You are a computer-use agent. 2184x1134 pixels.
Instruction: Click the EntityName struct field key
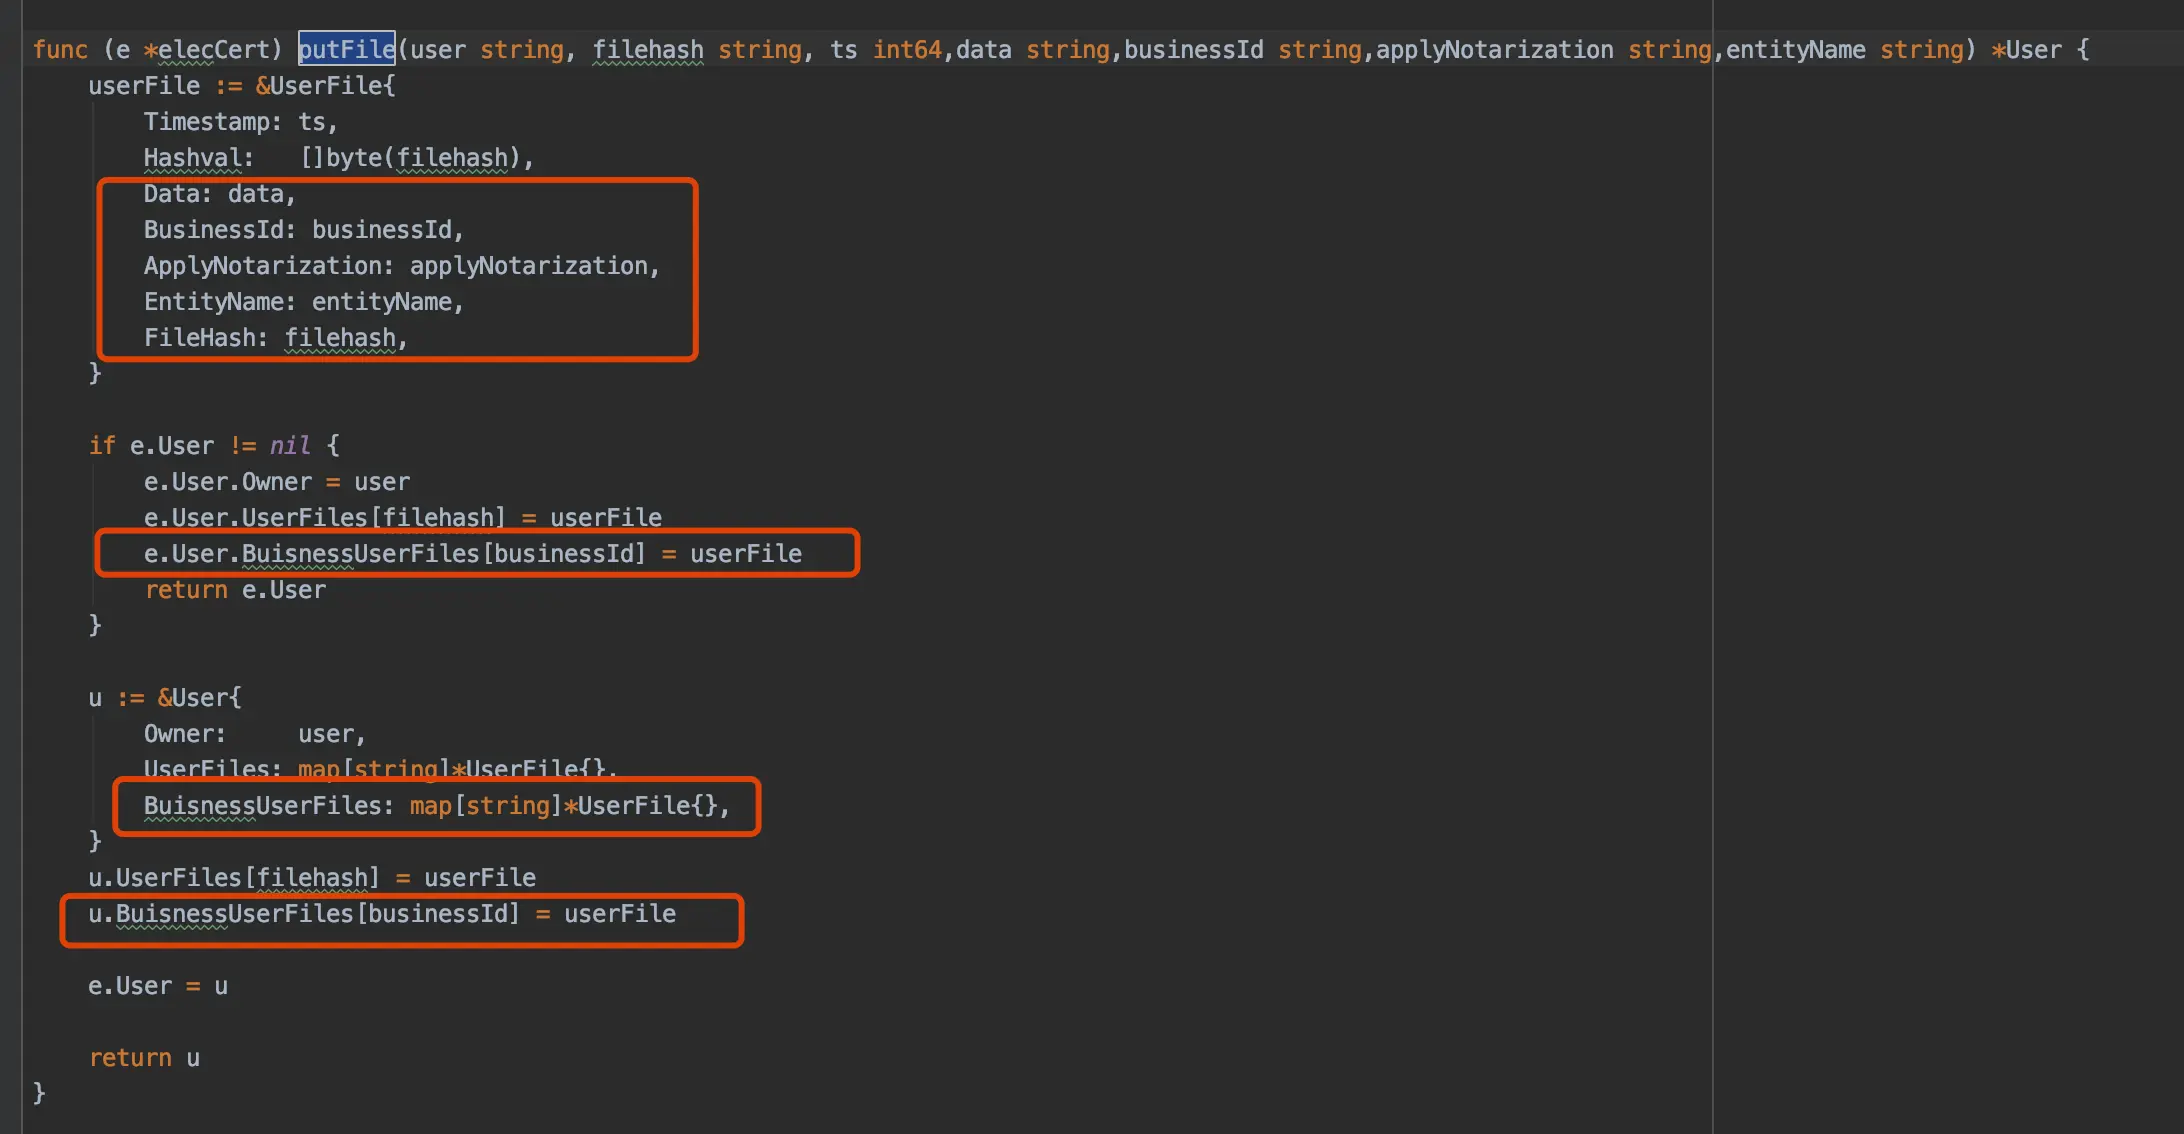(214, 302)
